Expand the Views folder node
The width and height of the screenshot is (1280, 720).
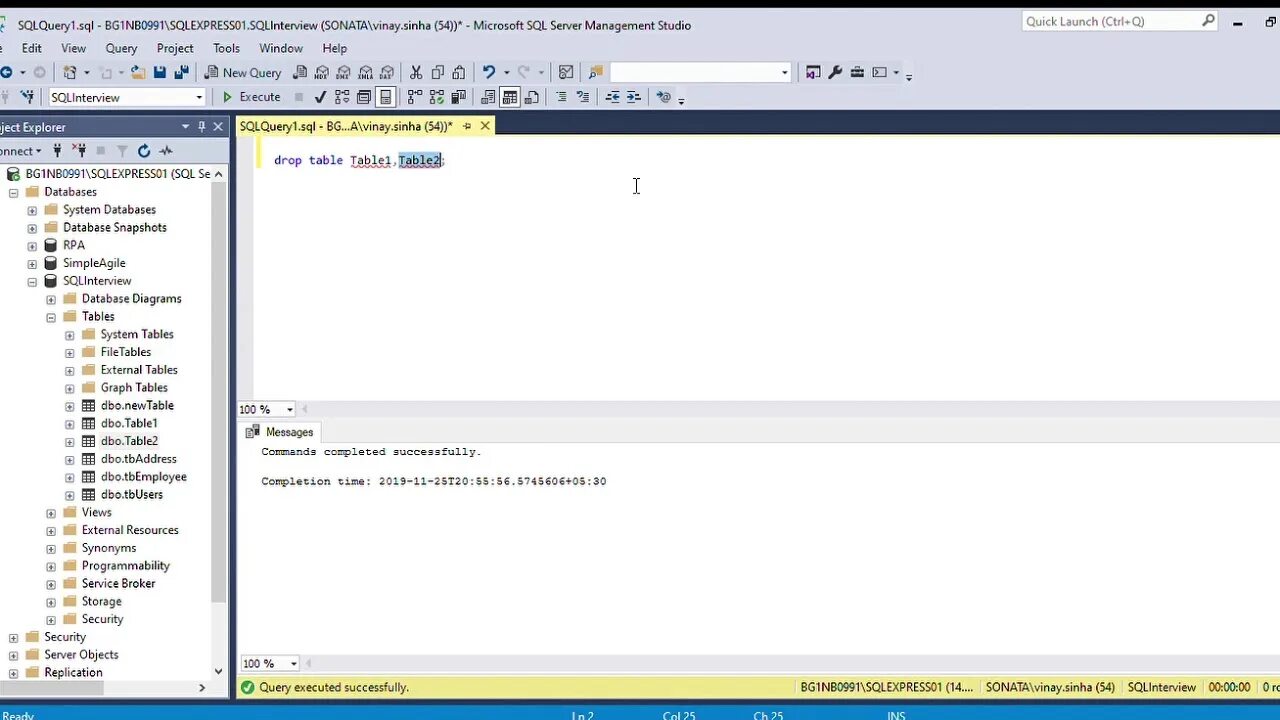(51, 513)
